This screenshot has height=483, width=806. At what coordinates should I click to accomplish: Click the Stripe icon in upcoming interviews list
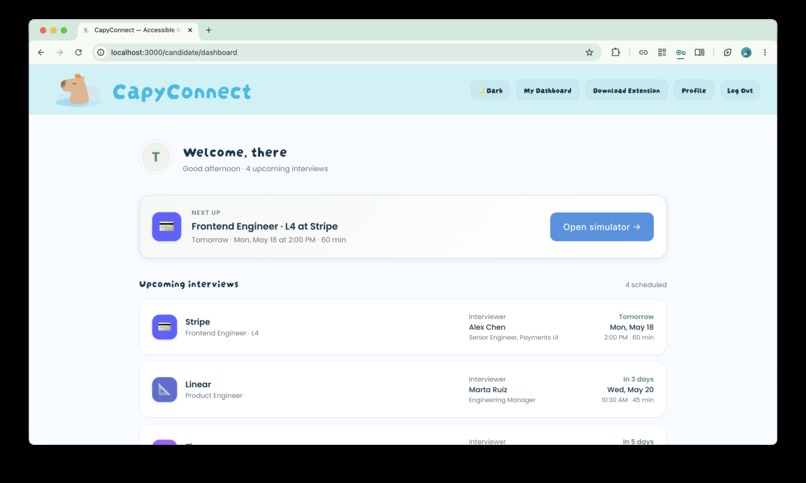point(164,327)
